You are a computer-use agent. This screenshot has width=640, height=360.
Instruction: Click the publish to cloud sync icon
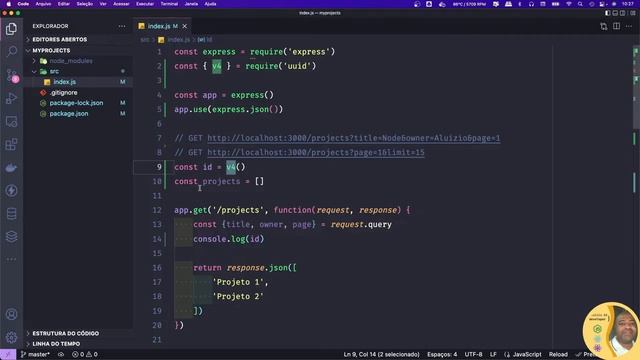click(61, 354)
